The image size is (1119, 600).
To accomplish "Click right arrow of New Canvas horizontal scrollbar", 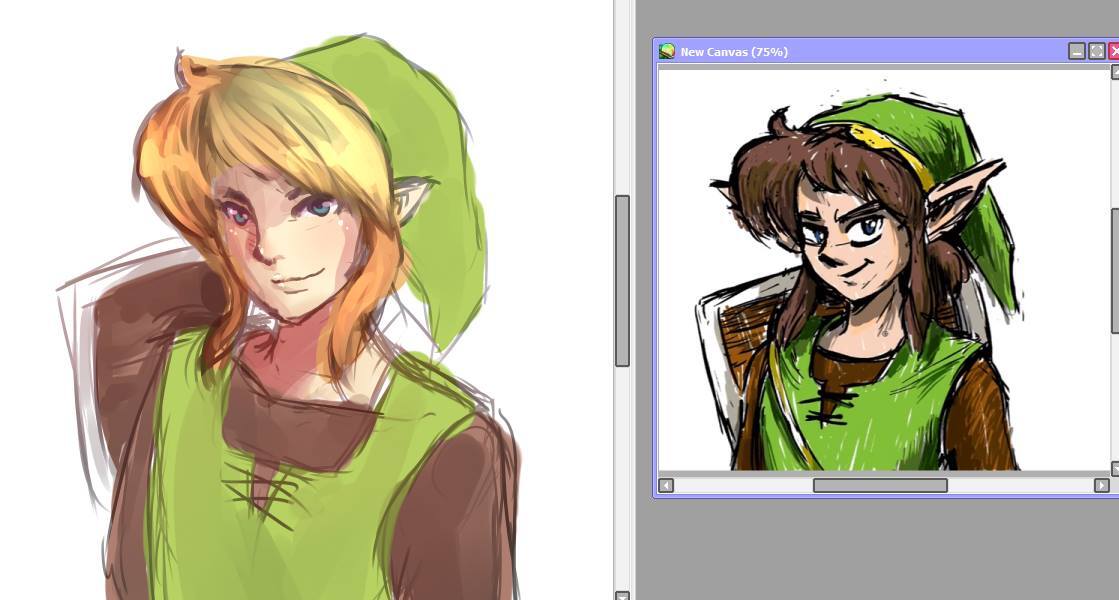I will (1101, 485).
